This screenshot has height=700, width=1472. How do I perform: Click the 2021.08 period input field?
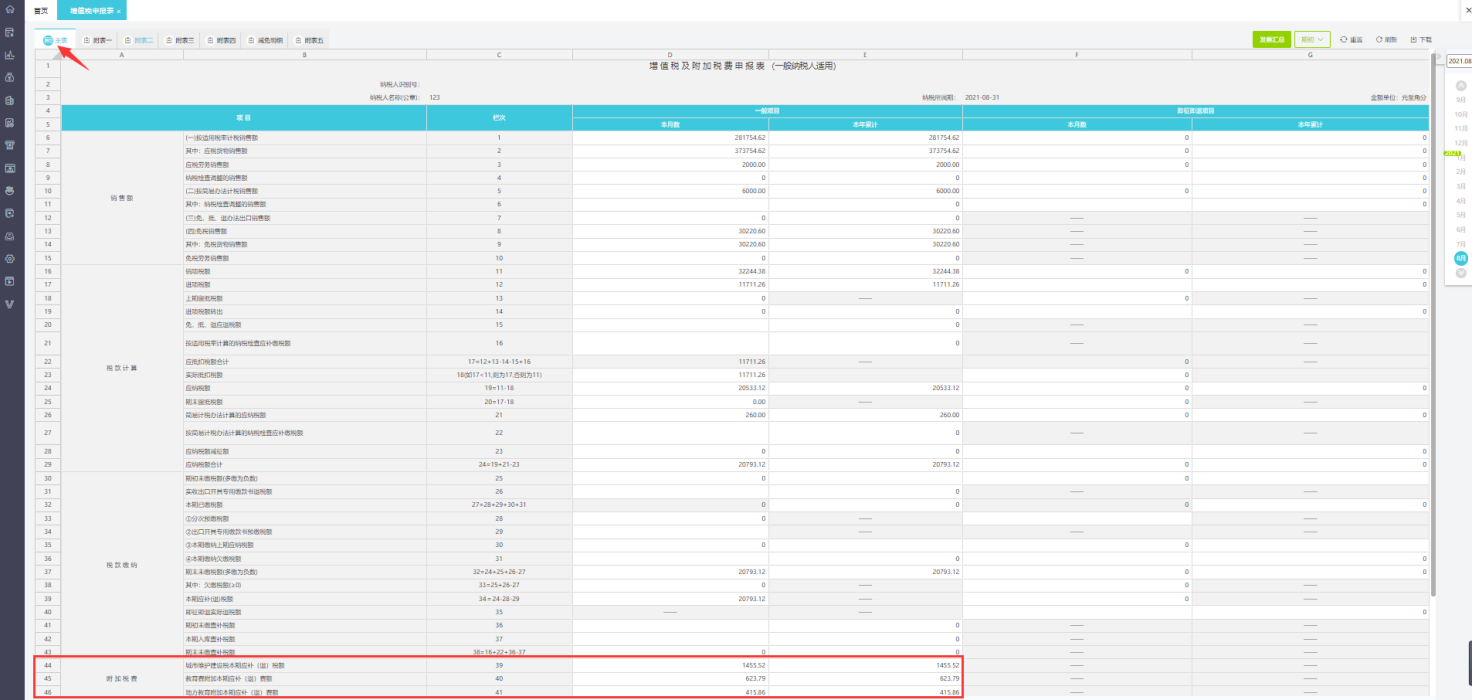pyautogui.click(x=1459, y=61)
